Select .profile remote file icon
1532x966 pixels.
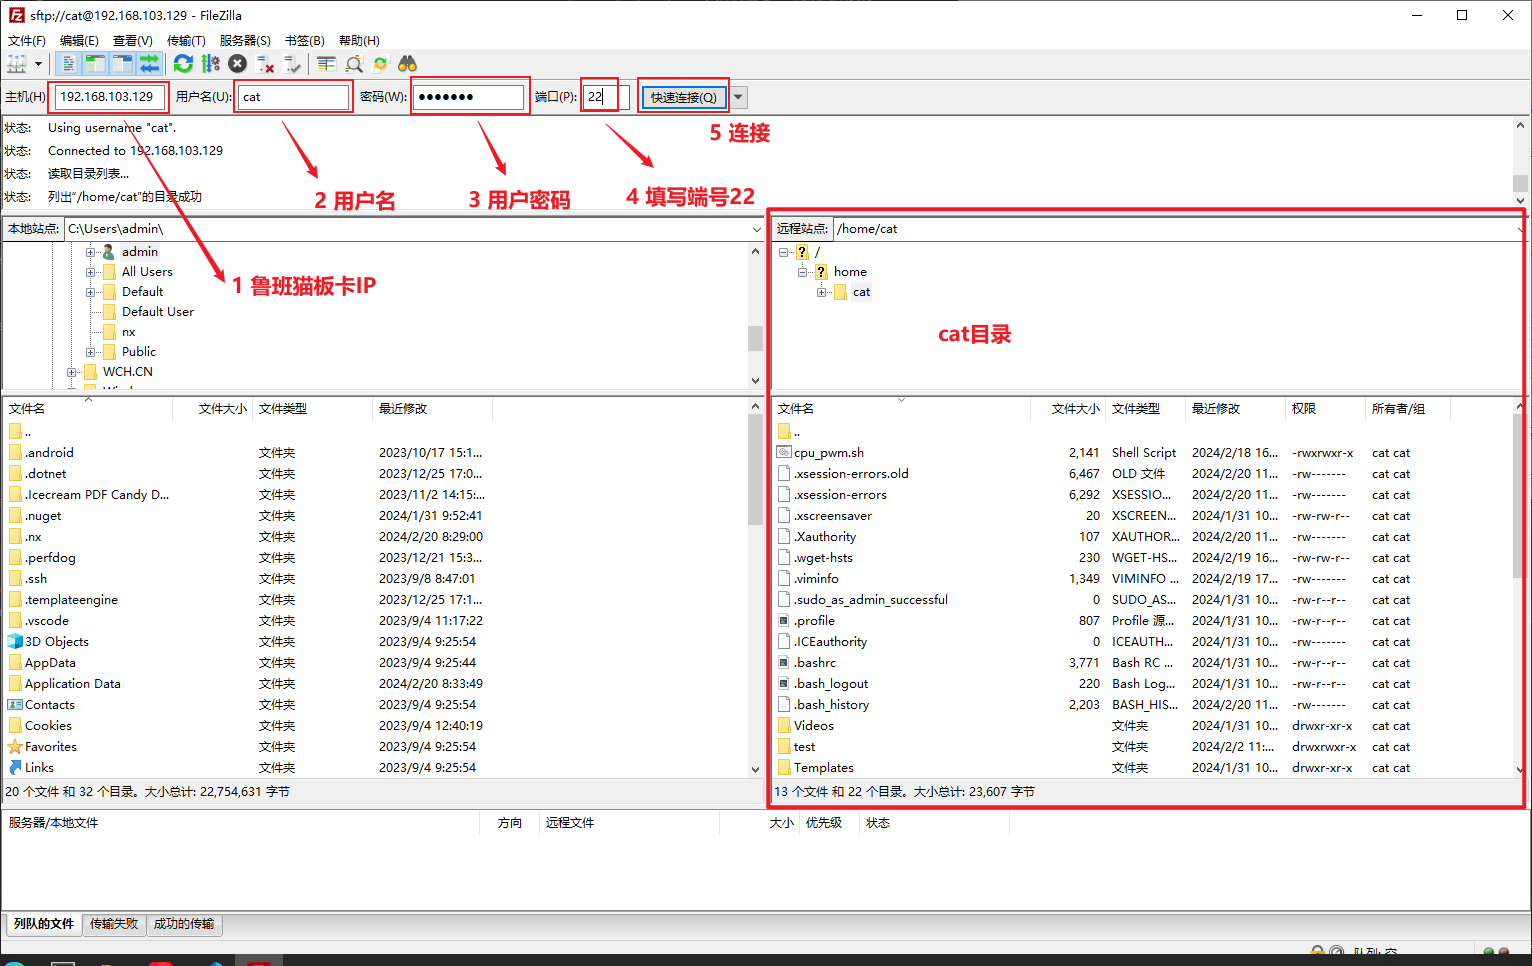click(784, 621)
